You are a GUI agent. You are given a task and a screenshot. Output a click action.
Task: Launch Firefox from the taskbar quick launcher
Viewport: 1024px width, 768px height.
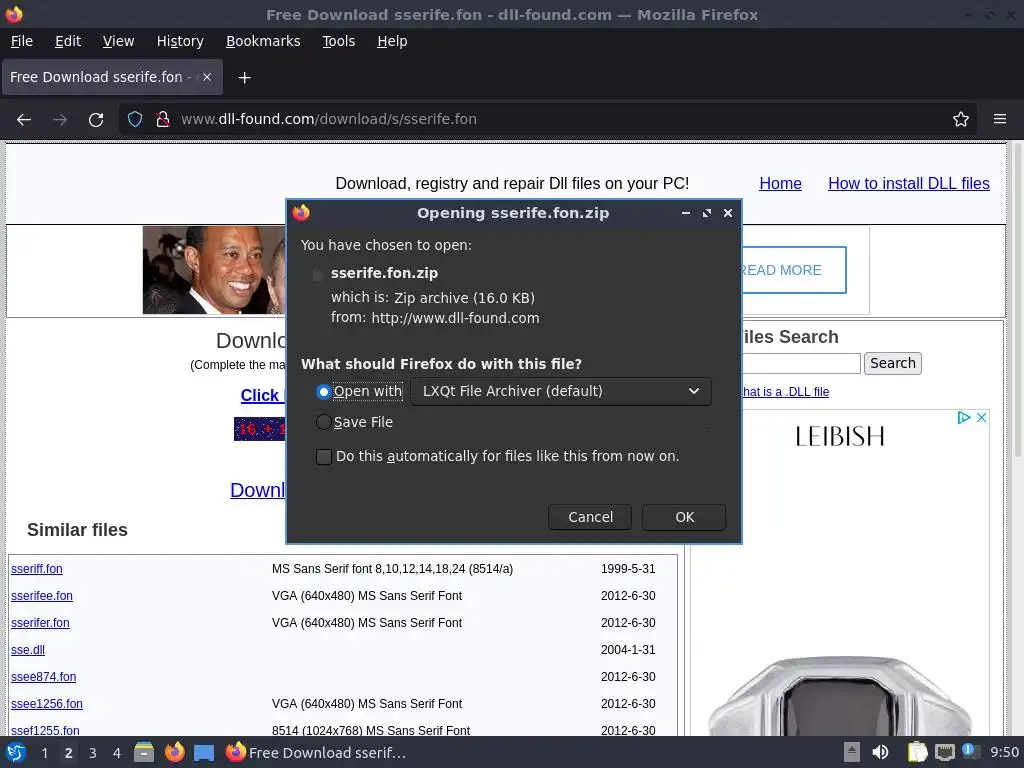(174, 753)
